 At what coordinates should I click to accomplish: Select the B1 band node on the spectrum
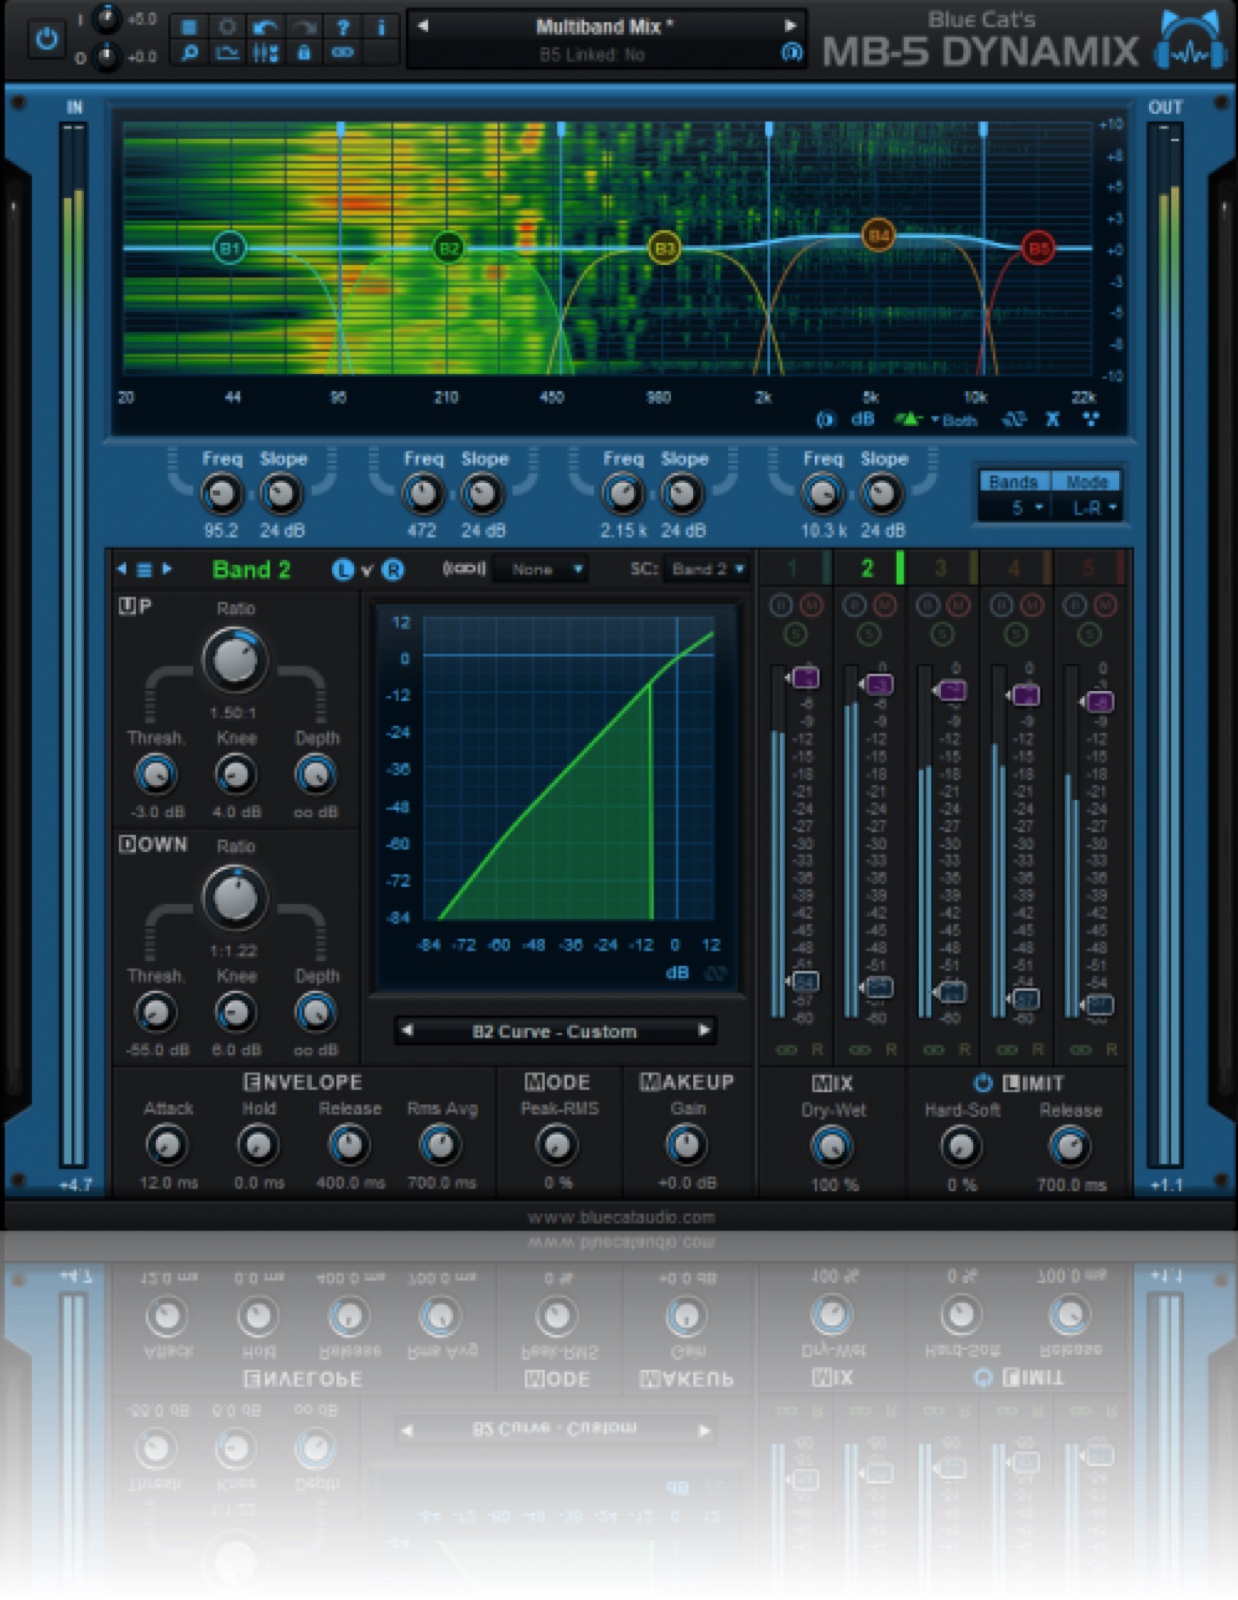tap(229, 248)
